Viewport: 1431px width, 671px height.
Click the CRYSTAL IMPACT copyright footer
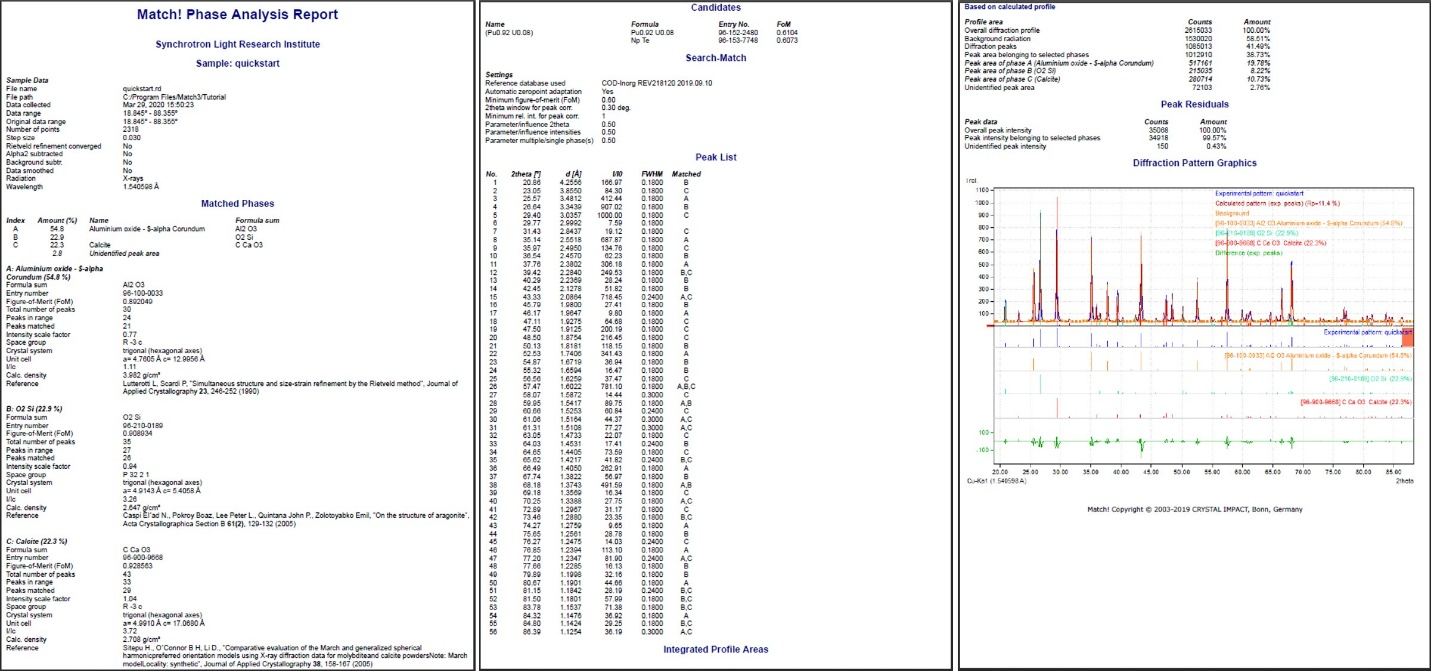(x=1195, y=509)
